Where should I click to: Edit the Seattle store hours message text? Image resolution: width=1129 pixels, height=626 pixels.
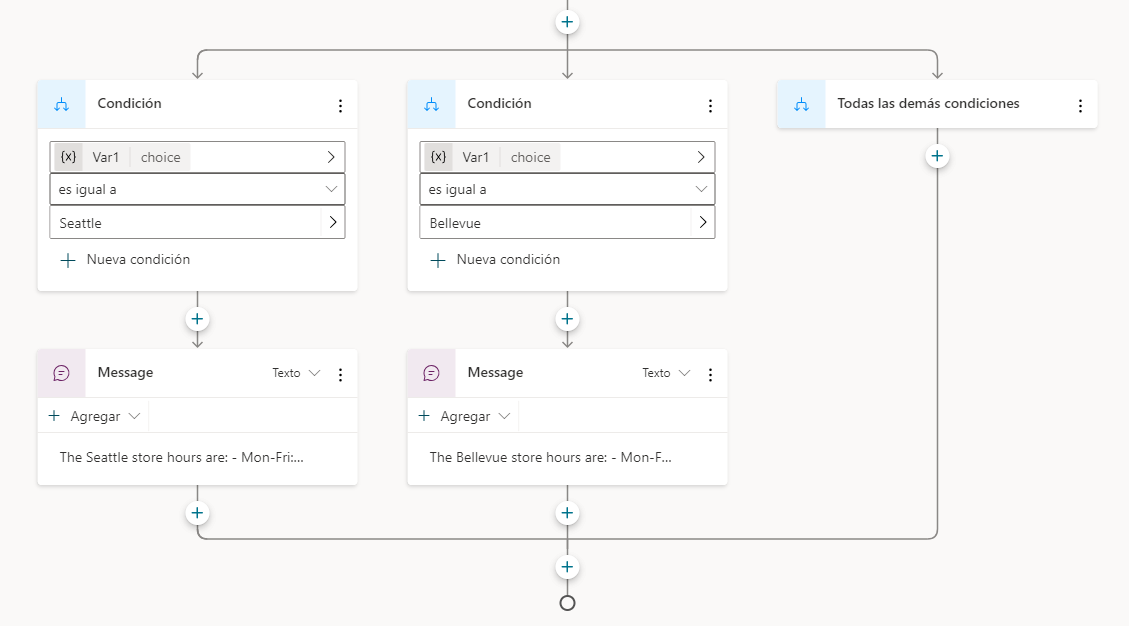(181, 457)
